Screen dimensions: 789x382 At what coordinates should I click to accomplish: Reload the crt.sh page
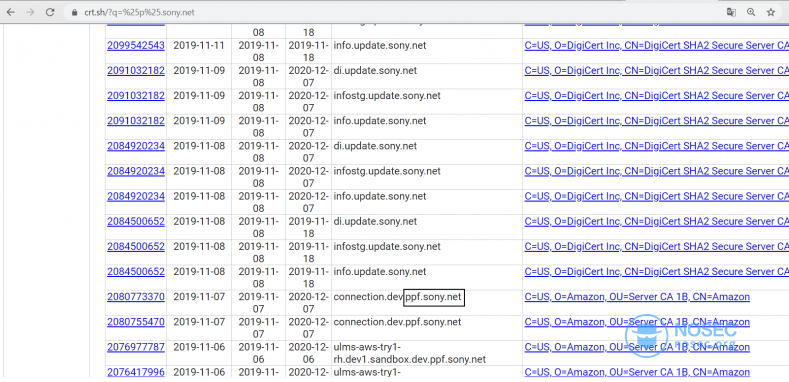(50, 13)
